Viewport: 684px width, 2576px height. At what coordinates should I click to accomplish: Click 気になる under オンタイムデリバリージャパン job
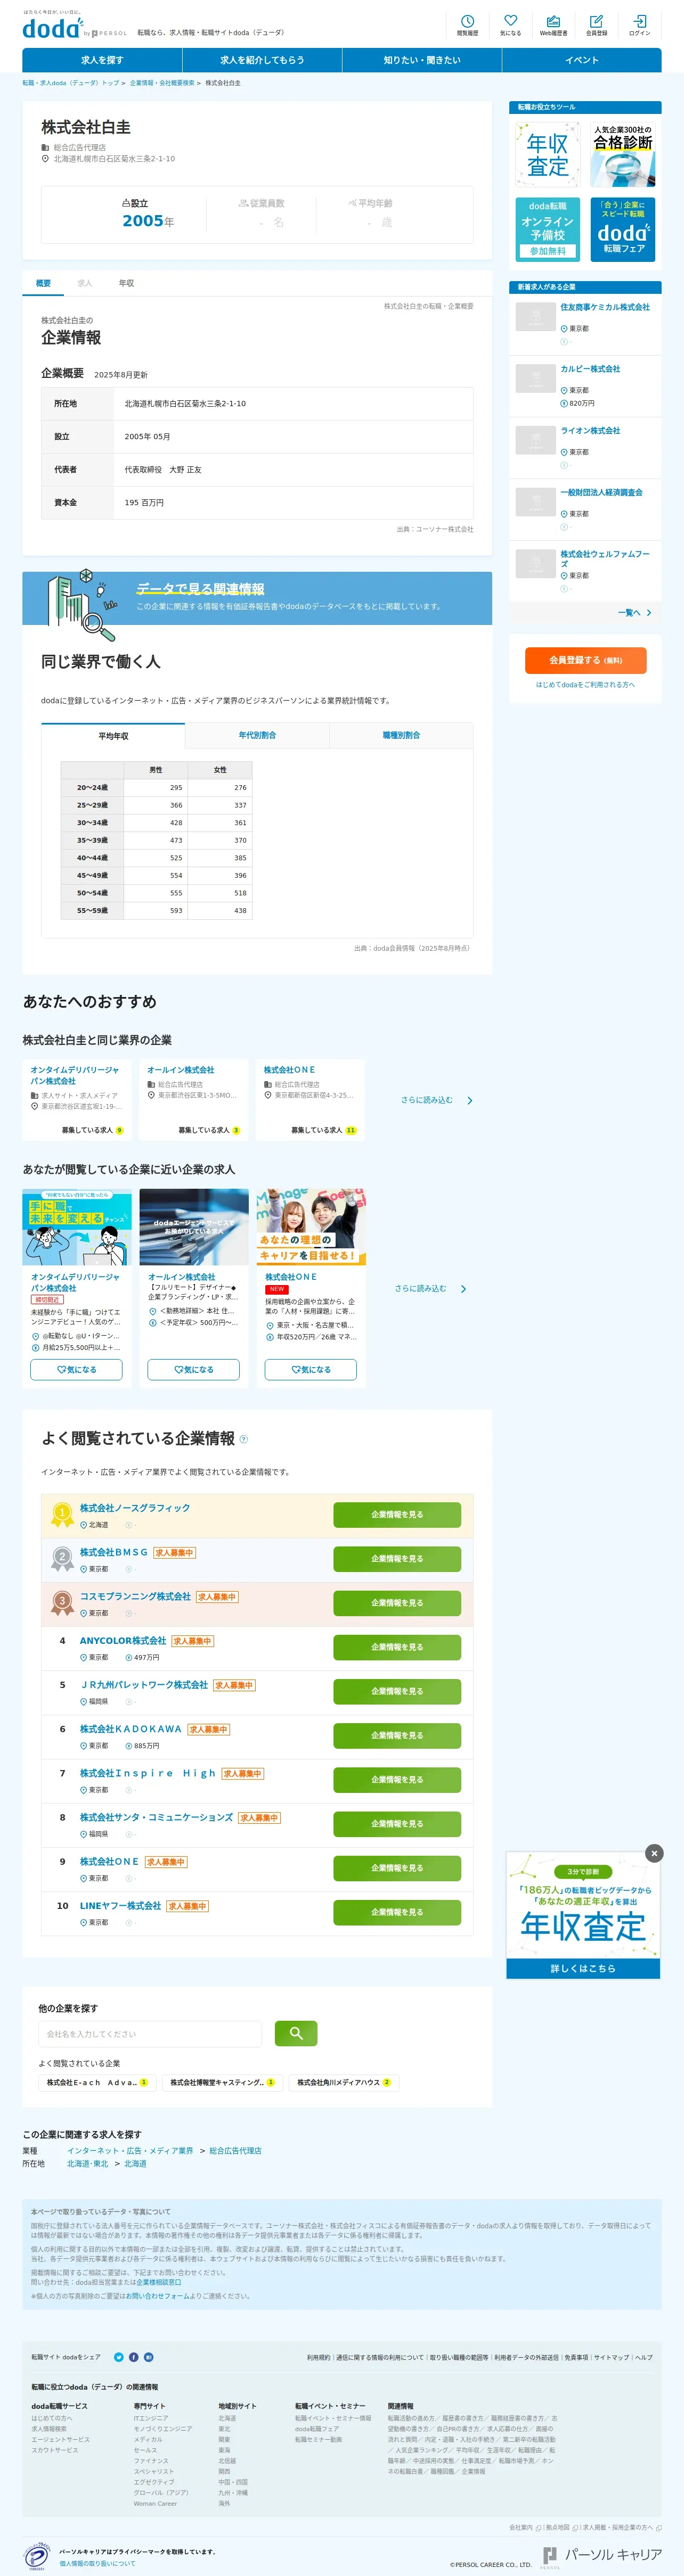pyautogui.click(x=77, y=1370)
